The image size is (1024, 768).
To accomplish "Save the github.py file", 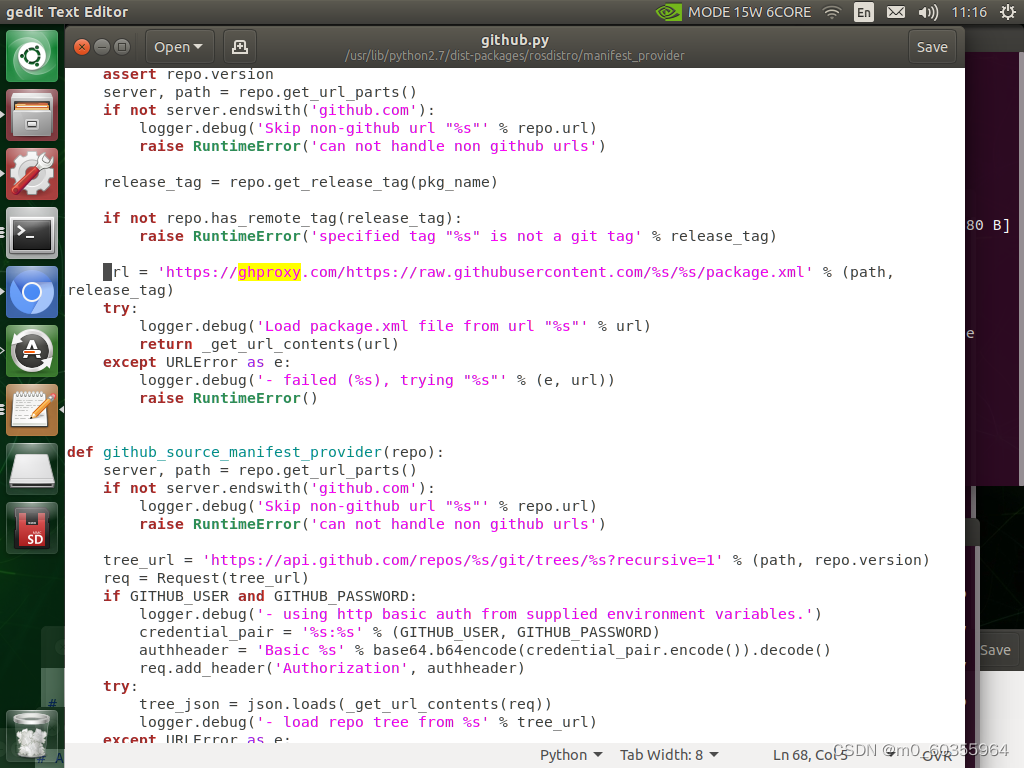I will (932, 47).
